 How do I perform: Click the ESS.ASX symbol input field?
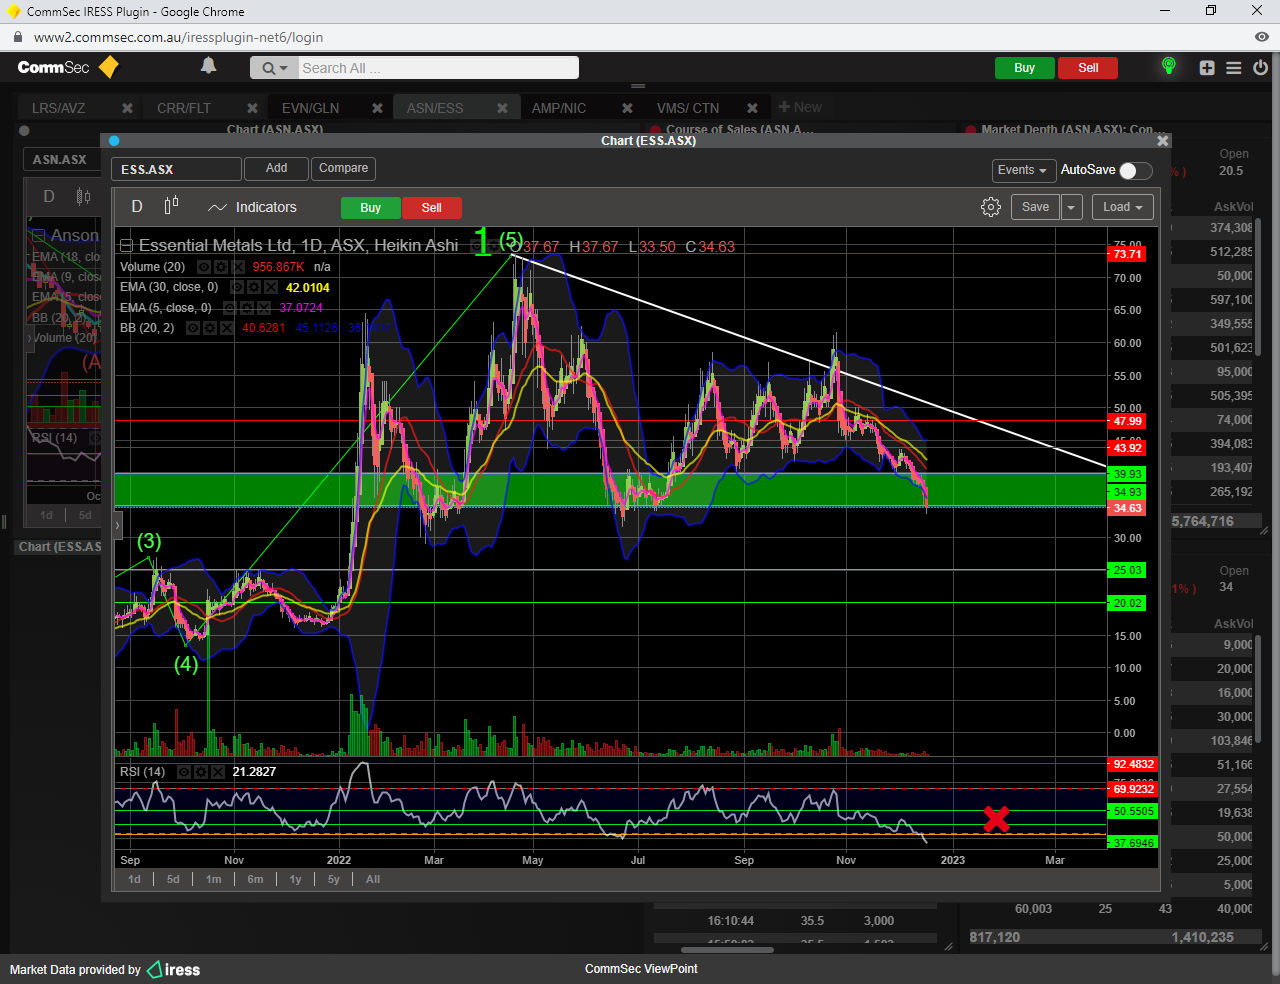coord(176,169)
